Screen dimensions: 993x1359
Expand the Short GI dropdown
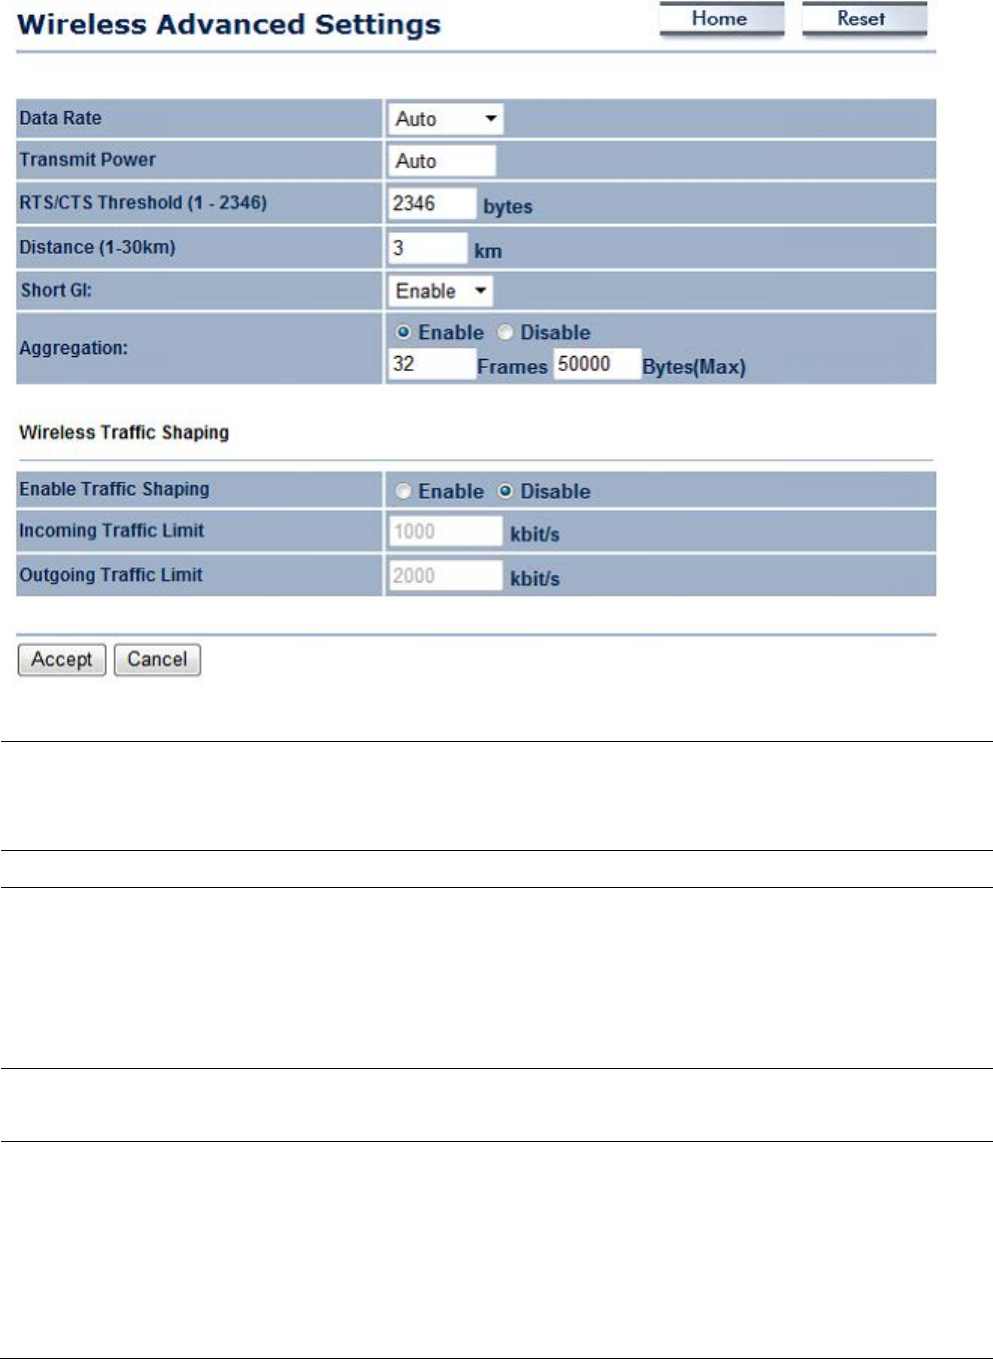[440, 291]
